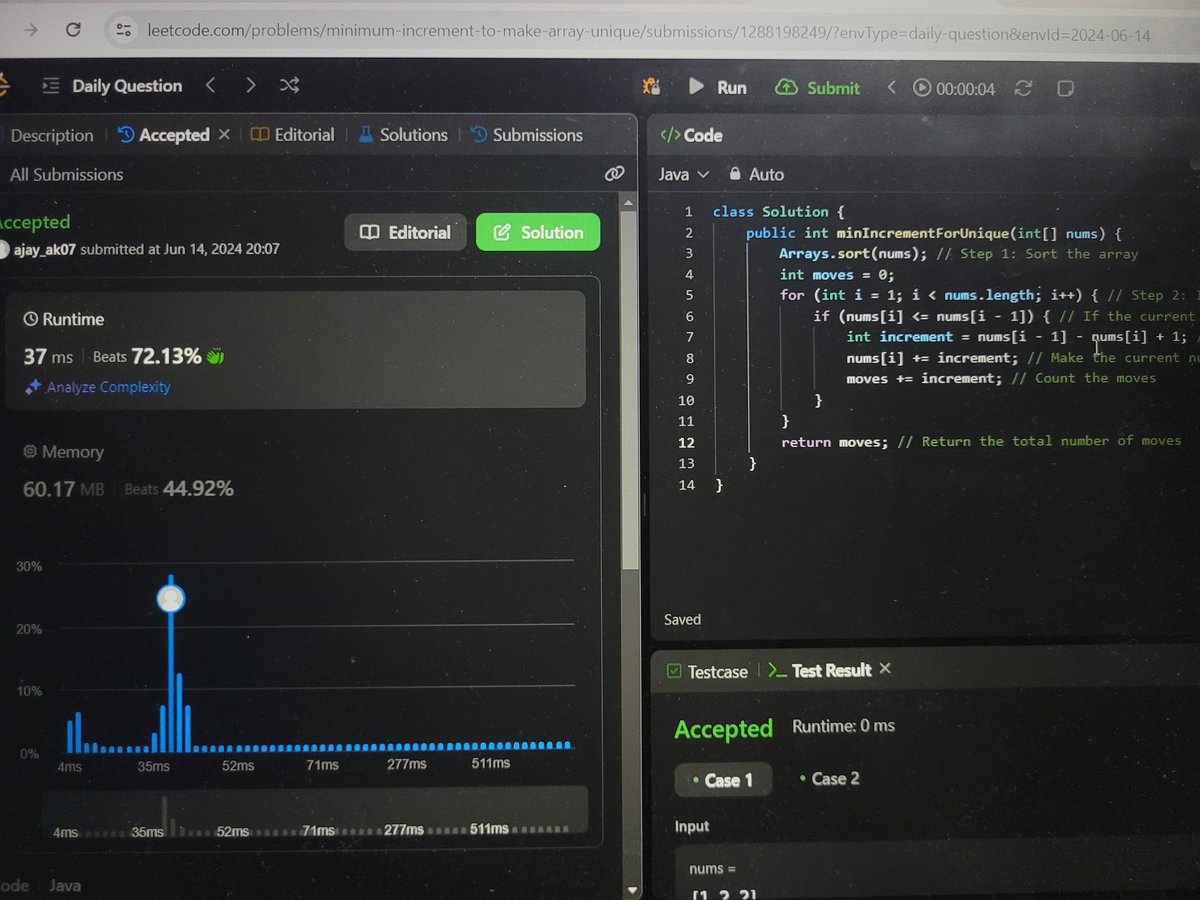Click the highlighted point on runtime chart
Viewport: 1200px width, 900px height.
[171, 598]
